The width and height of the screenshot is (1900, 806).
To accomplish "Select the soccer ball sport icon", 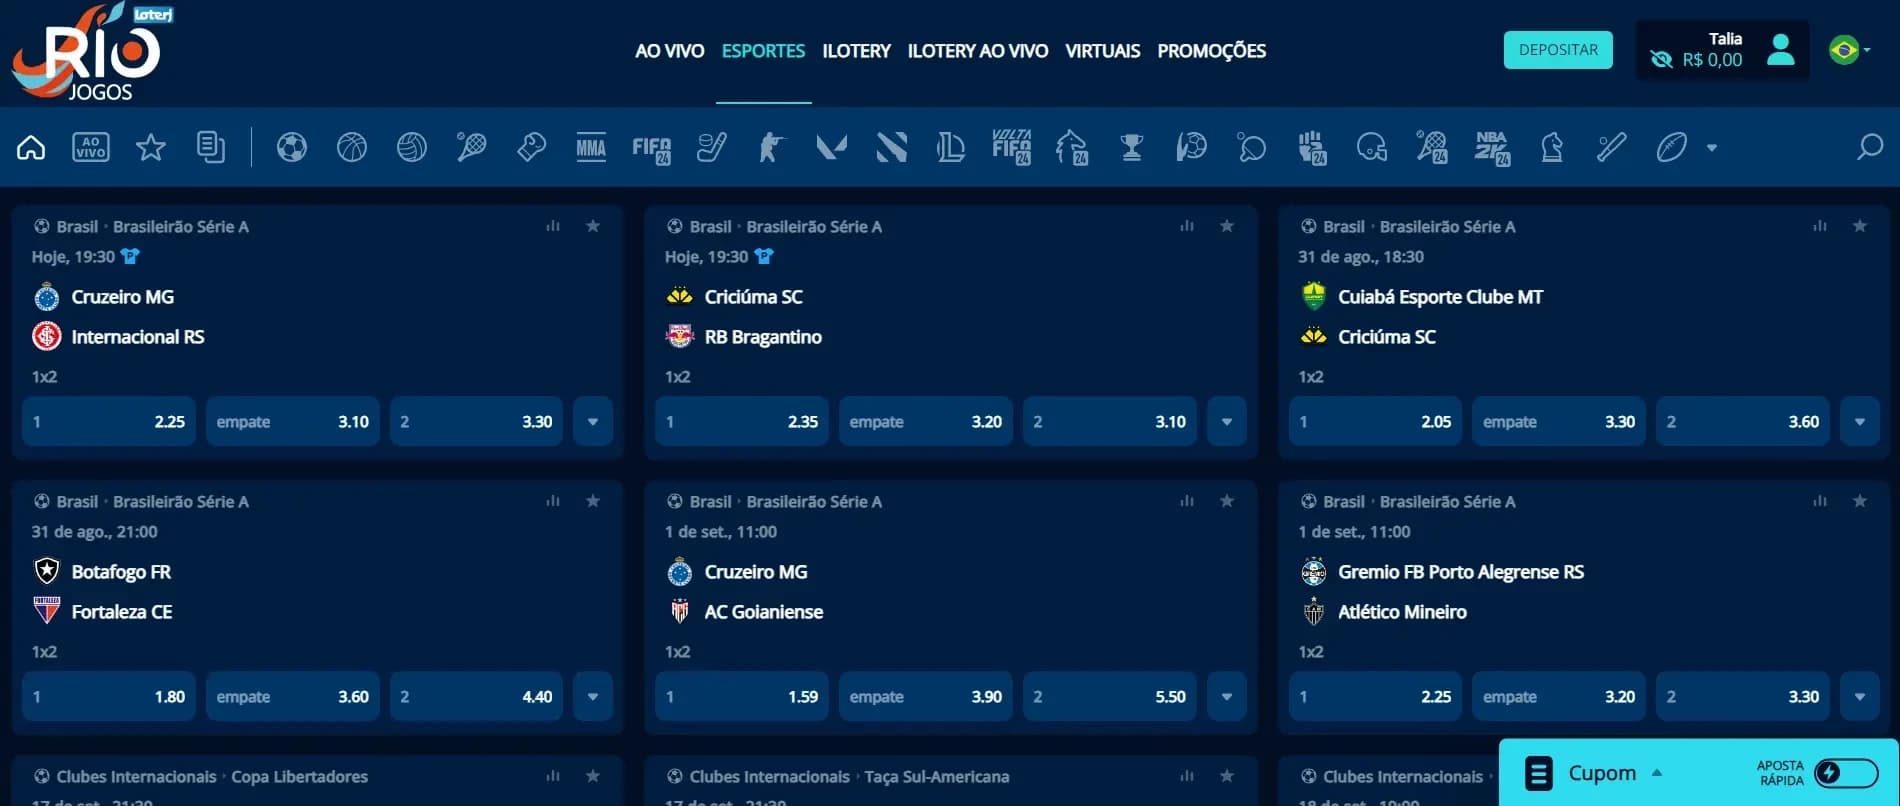I will tap(291, 148).
